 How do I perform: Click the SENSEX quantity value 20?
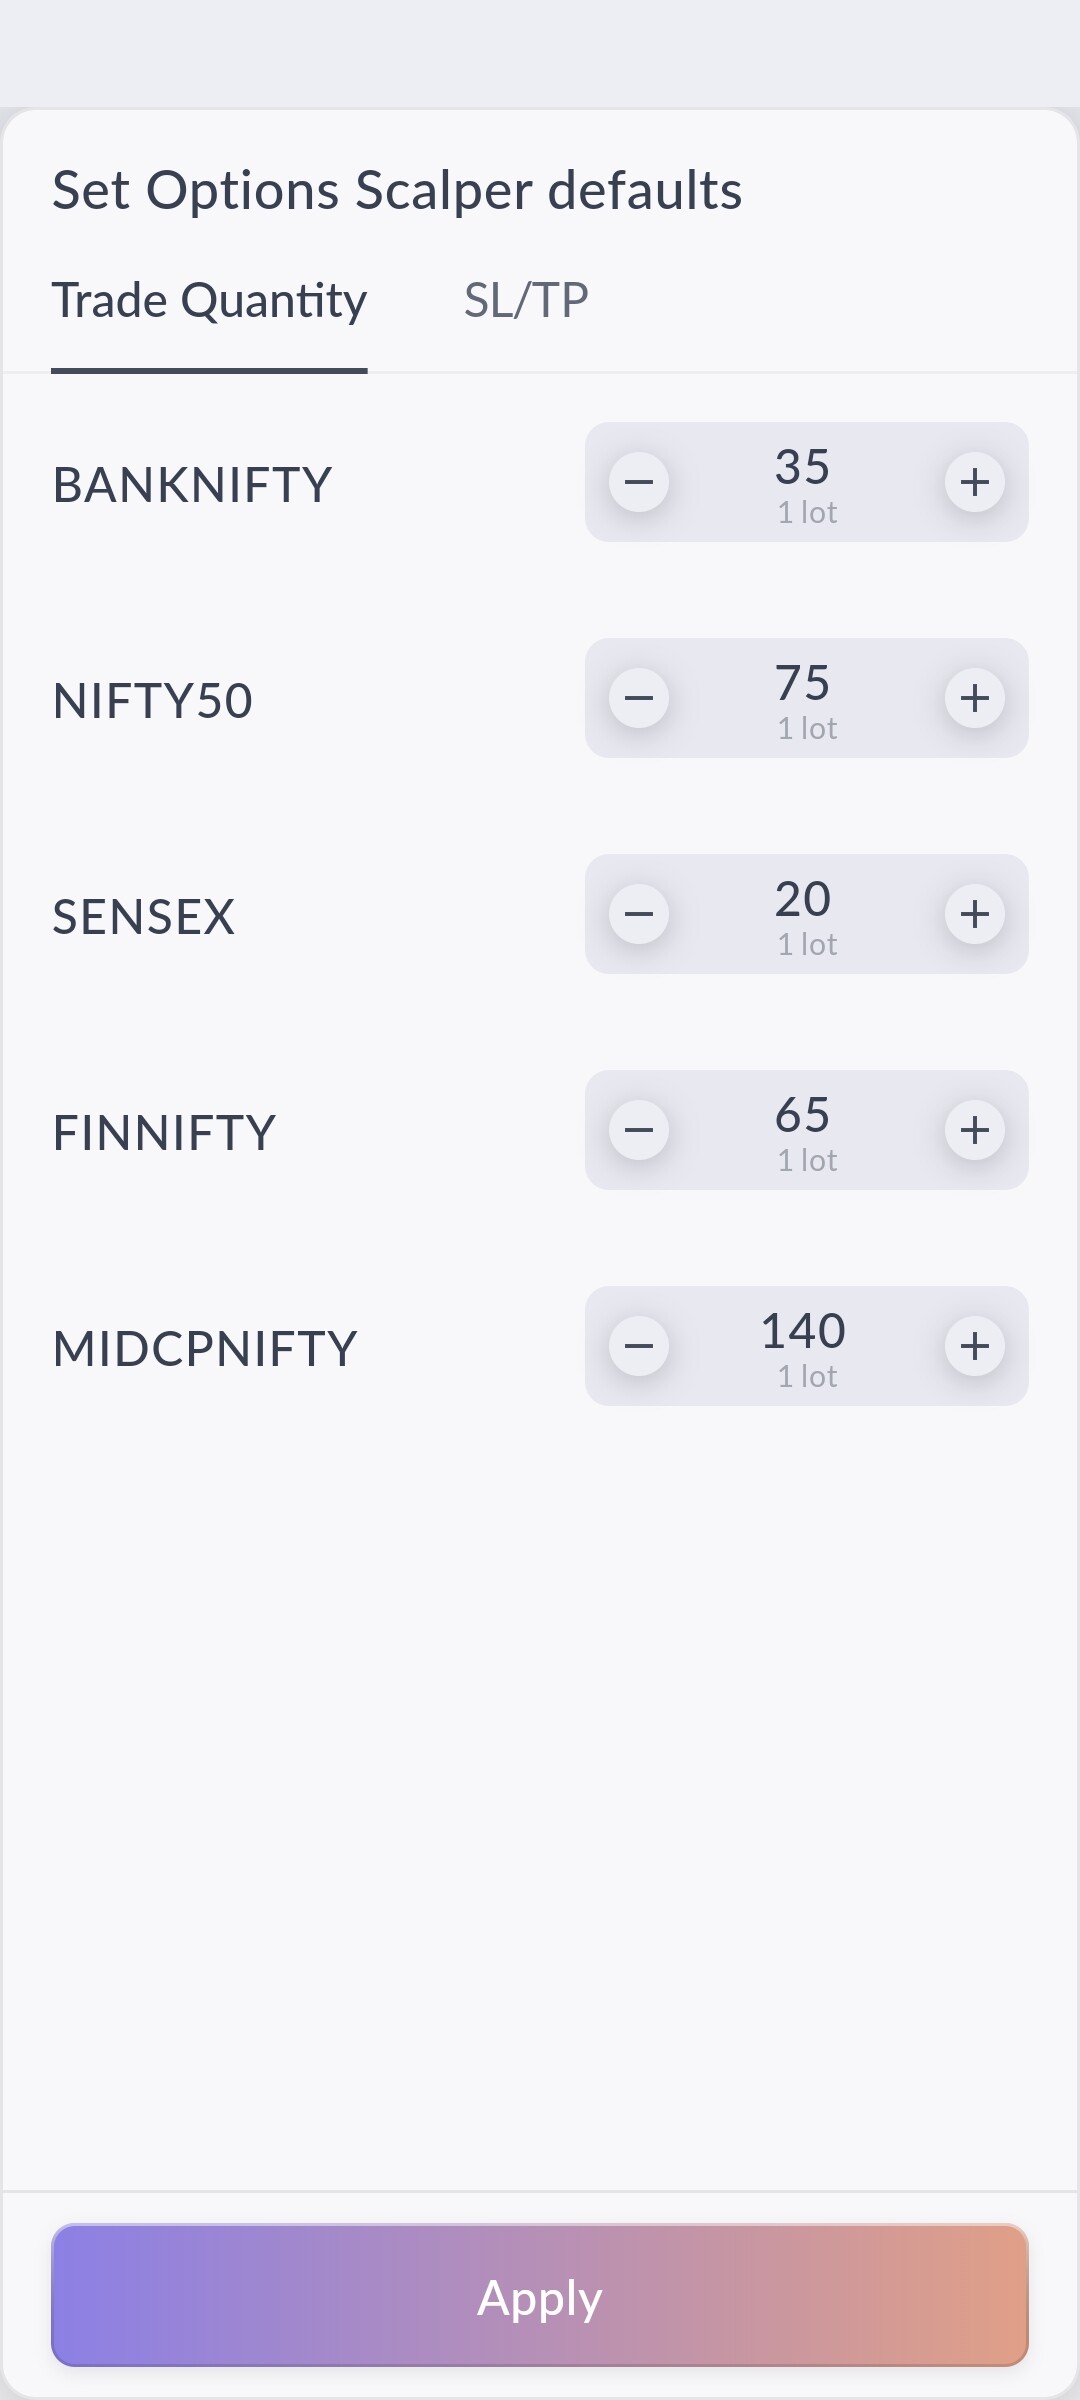pos(803,900)
